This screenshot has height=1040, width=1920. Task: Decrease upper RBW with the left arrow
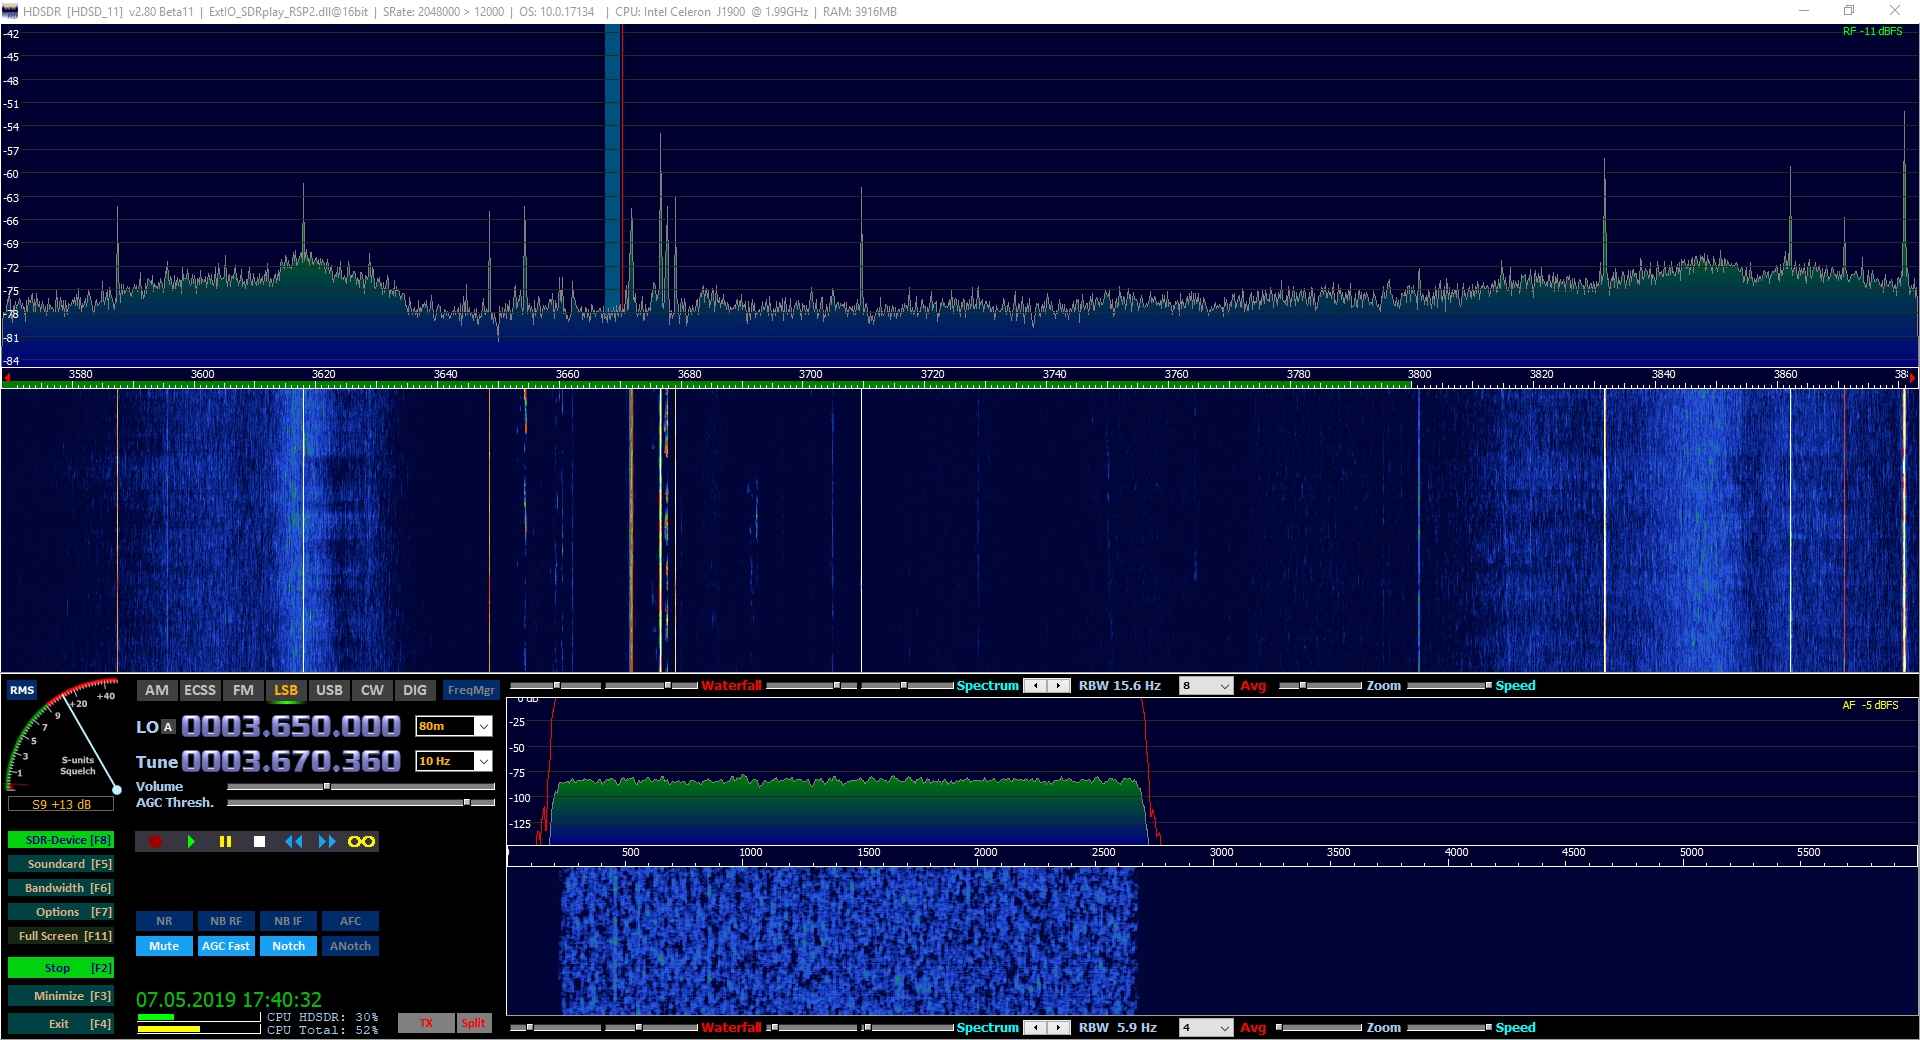[1036, 686]
